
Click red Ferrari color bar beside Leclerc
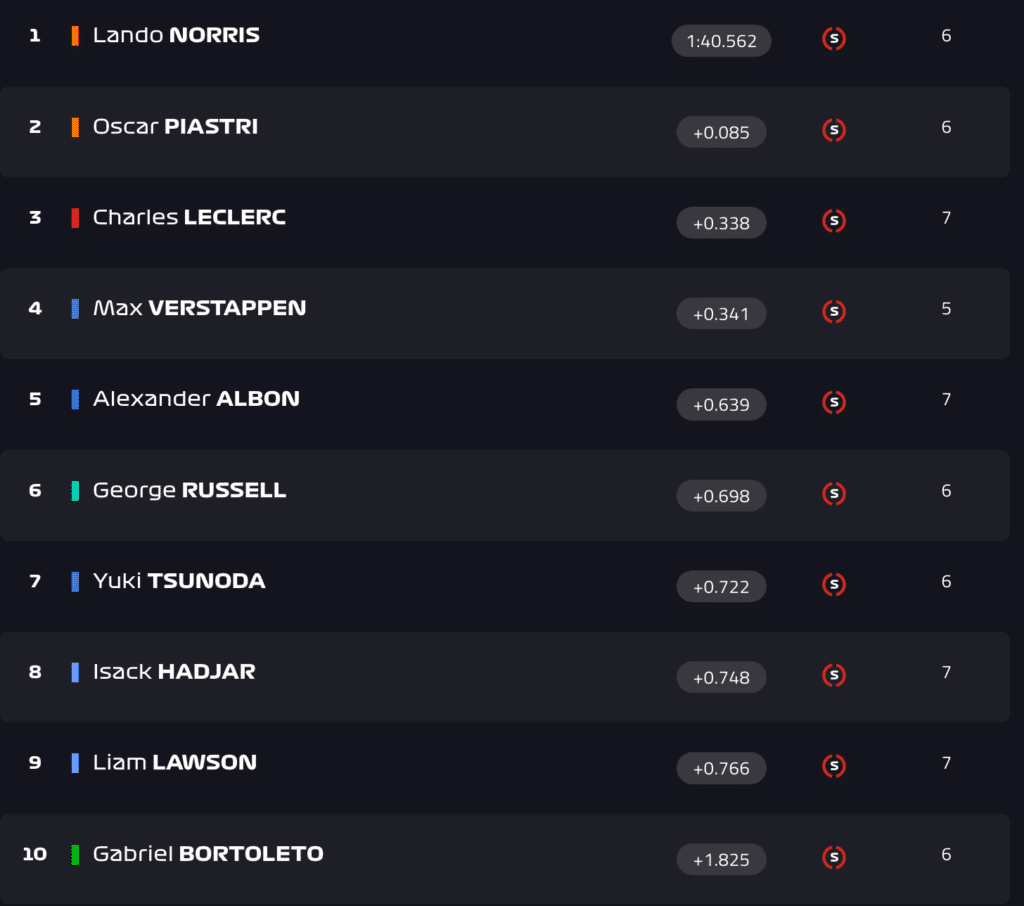tap(75, 218)
